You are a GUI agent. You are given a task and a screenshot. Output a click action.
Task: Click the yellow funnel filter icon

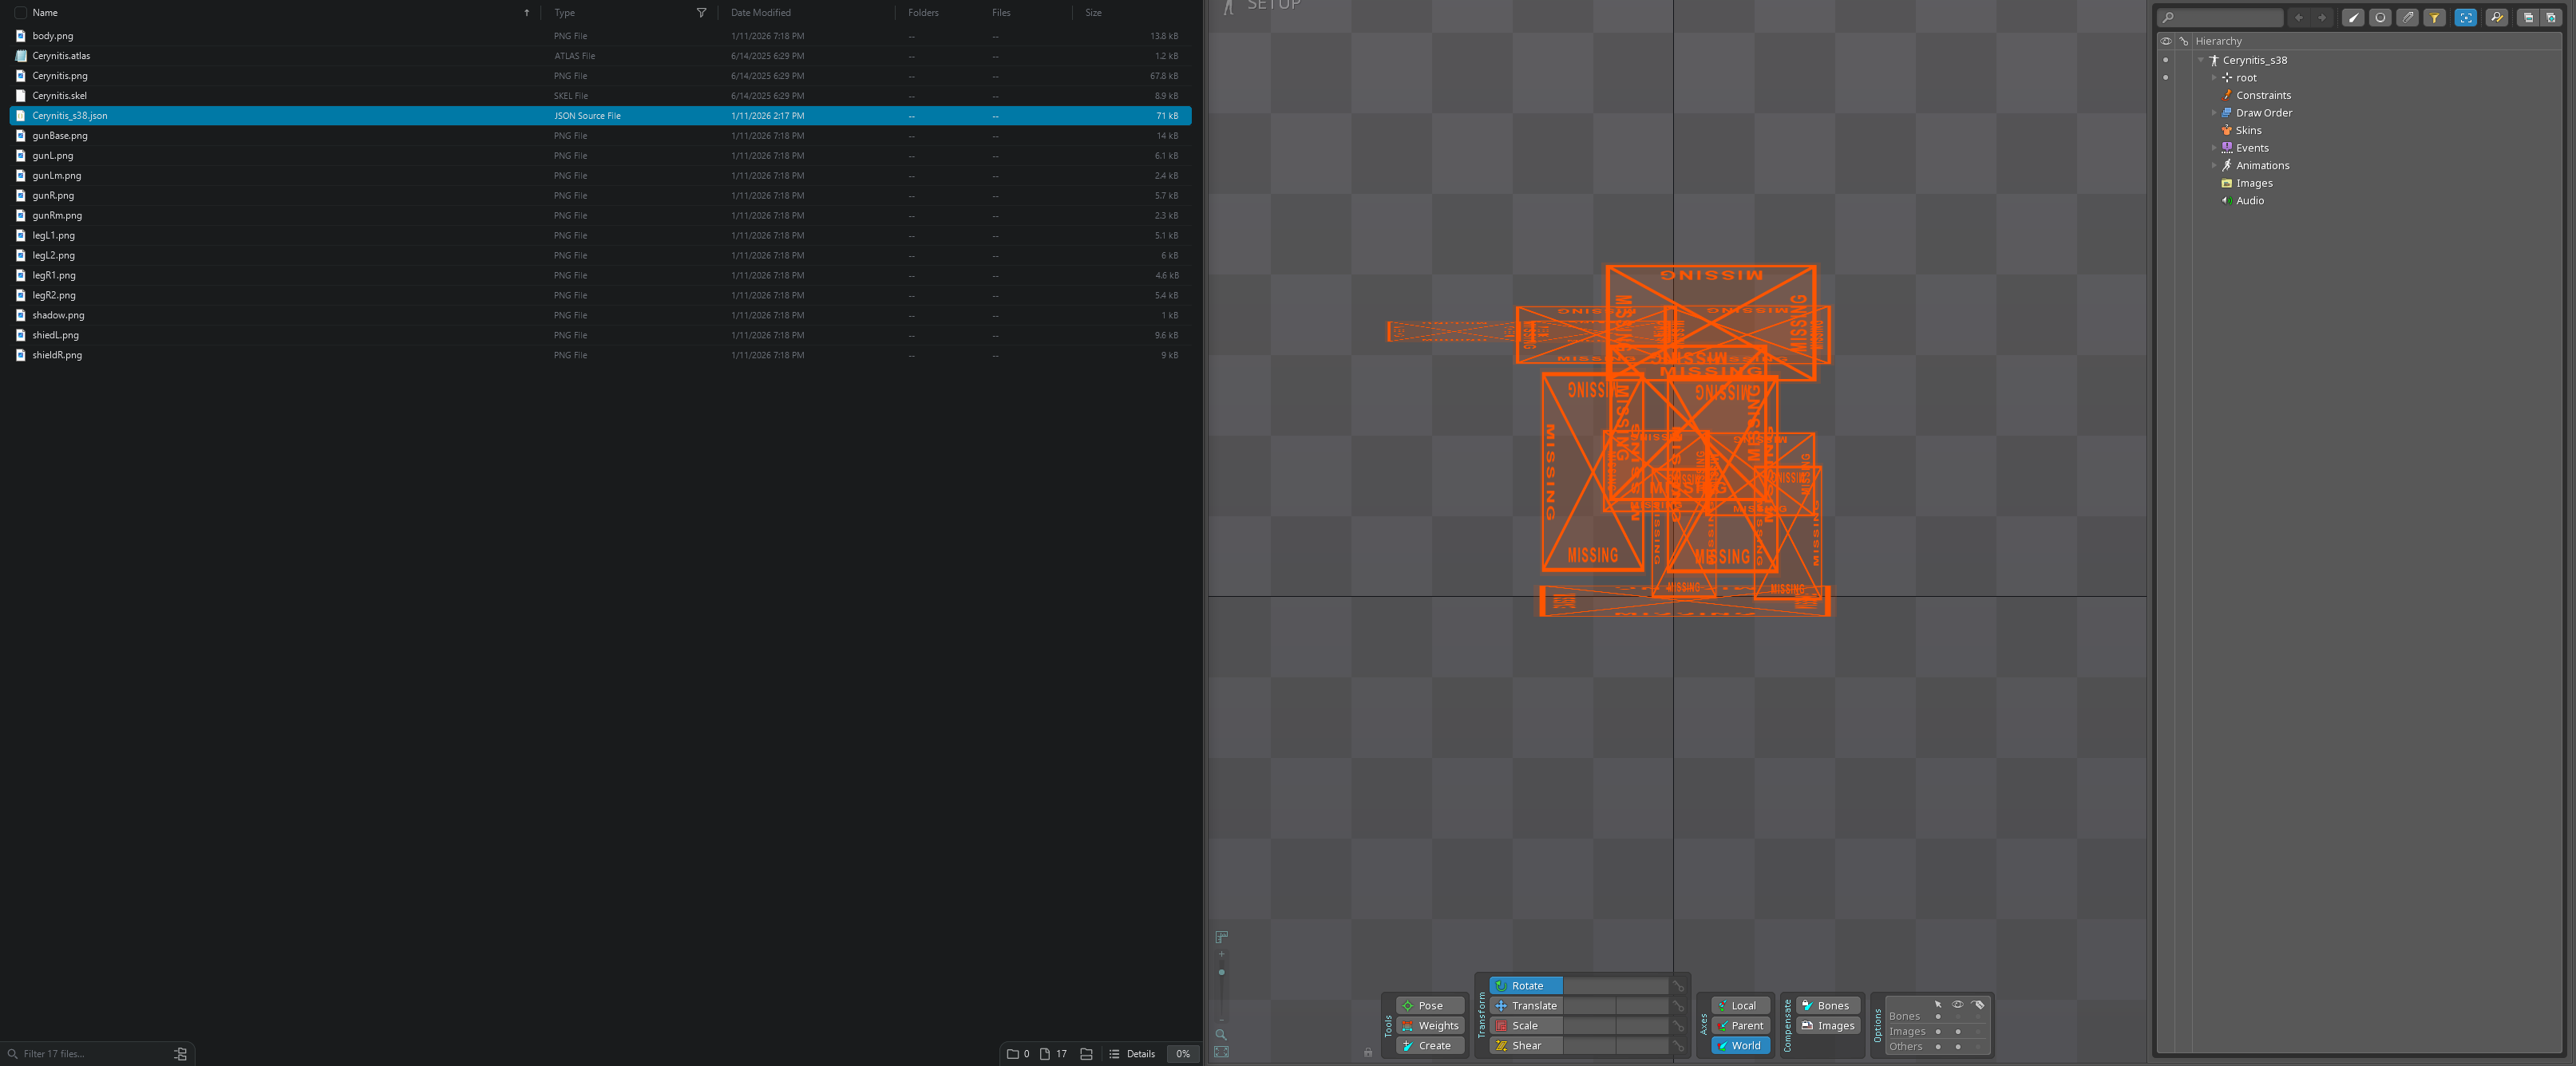pyautogui.click(x=2434, y=17)
